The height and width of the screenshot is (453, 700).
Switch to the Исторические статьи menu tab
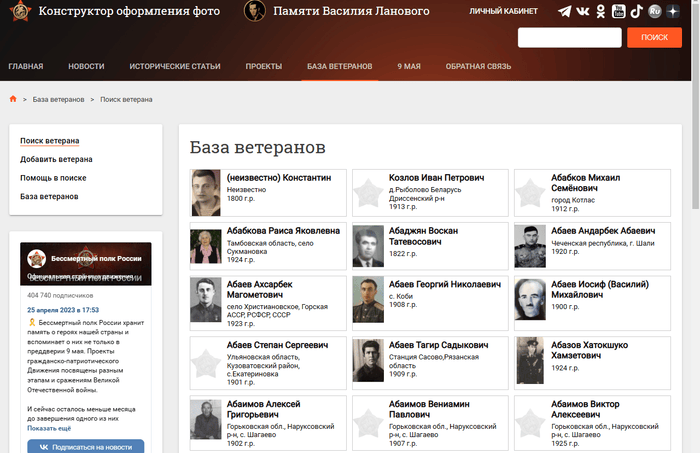(174, 66)
